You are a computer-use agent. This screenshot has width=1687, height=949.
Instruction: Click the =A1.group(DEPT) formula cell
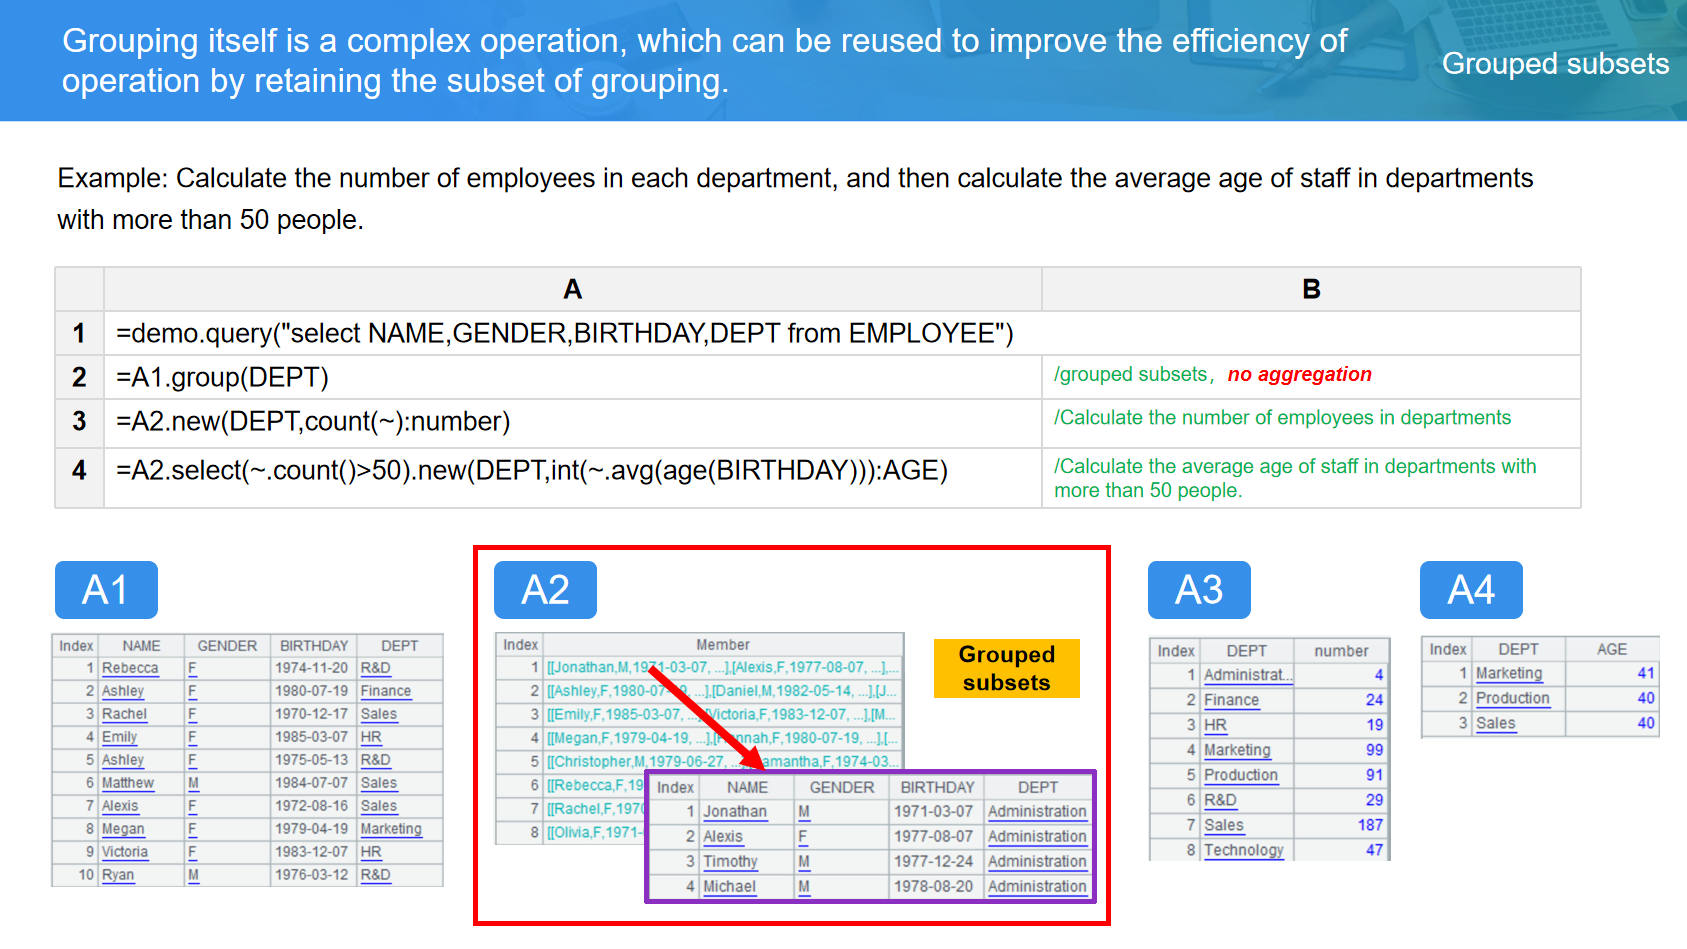(x=223, y=377)
